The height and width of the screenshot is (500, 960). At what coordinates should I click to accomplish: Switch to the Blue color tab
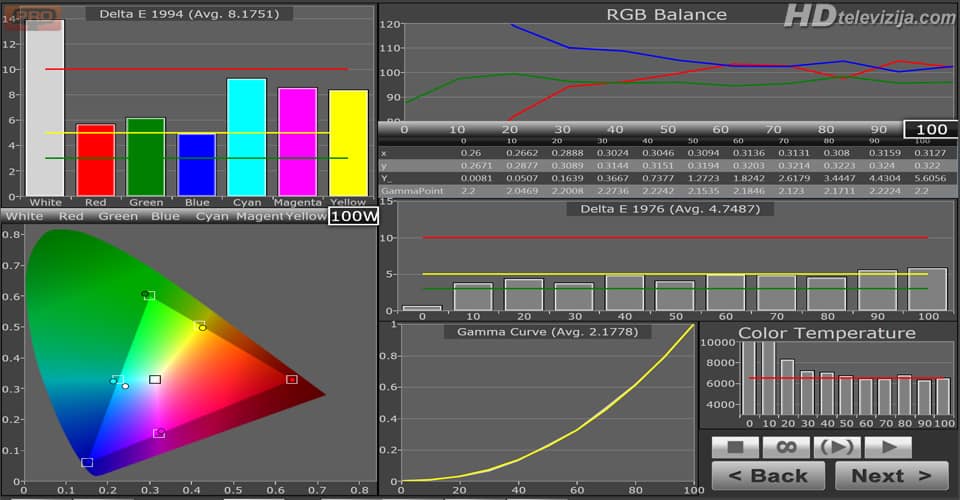(166, 216)
